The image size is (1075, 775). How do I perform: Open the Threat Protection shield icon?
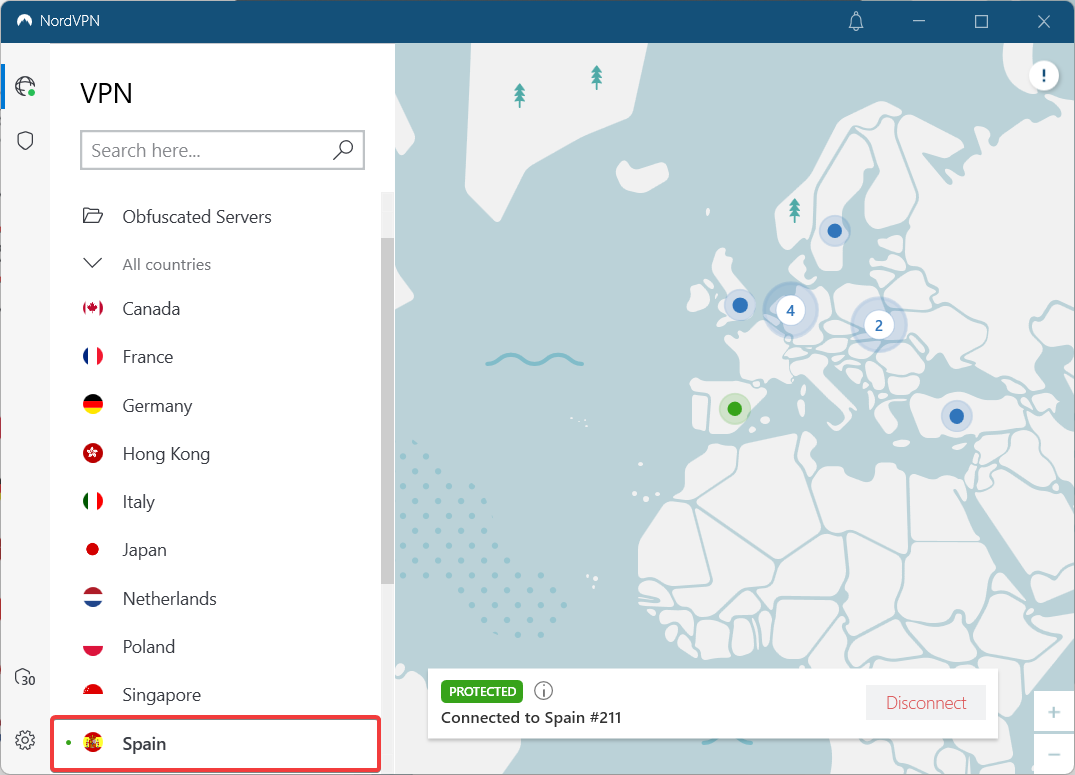[25, 140]
